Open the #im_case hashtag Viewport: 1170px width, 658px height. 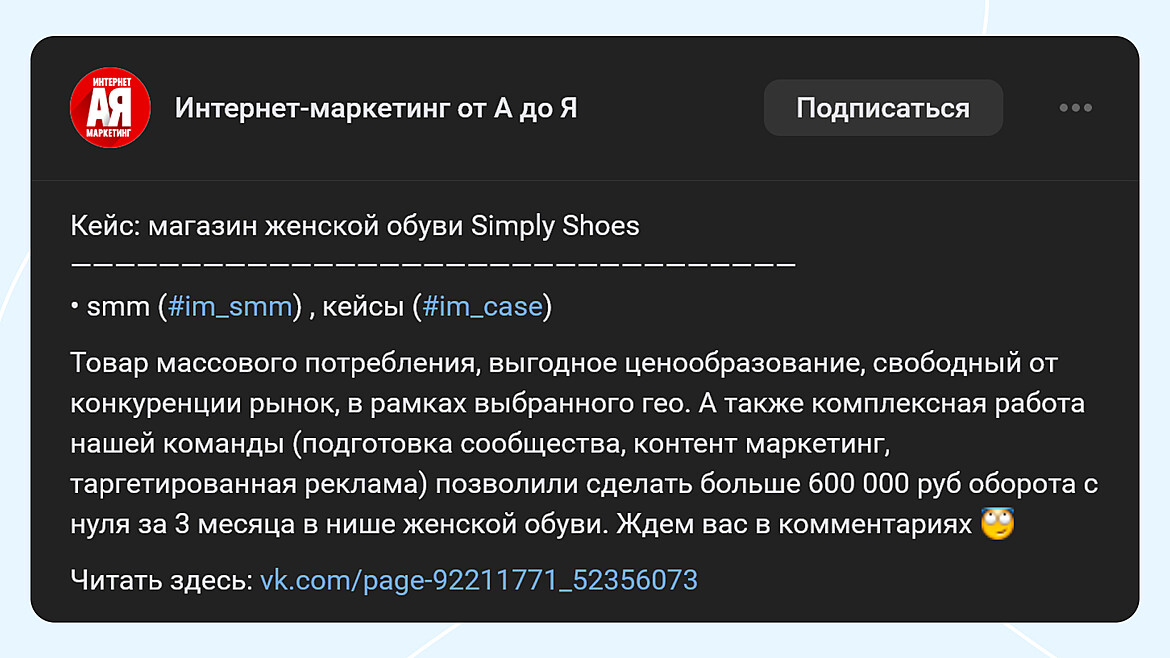coord(482,306)
